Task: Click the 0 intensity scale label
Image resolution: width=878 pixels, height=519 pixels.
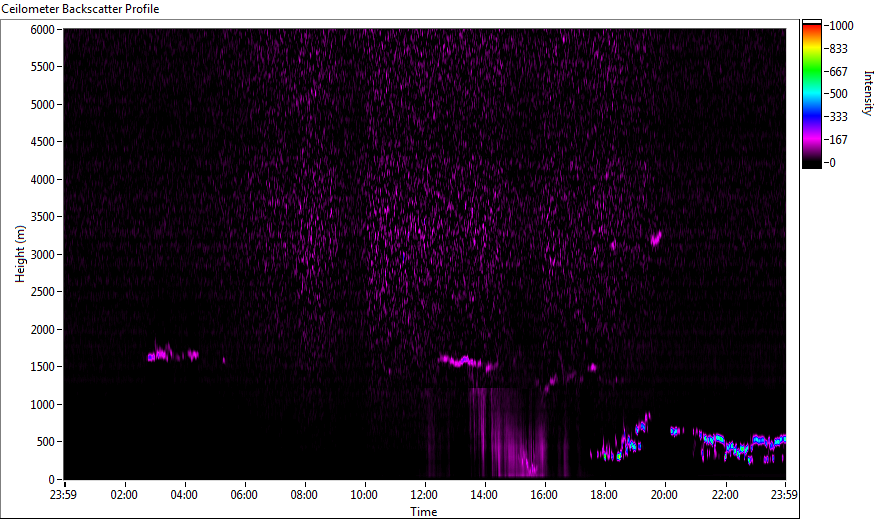Action: [x=832, y=162]
